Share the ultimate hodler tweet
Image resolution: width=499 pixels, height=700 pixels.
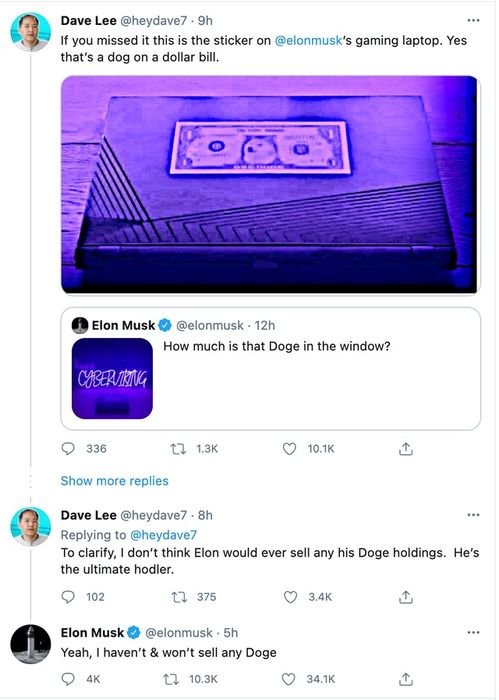click(x=405, y=597)
